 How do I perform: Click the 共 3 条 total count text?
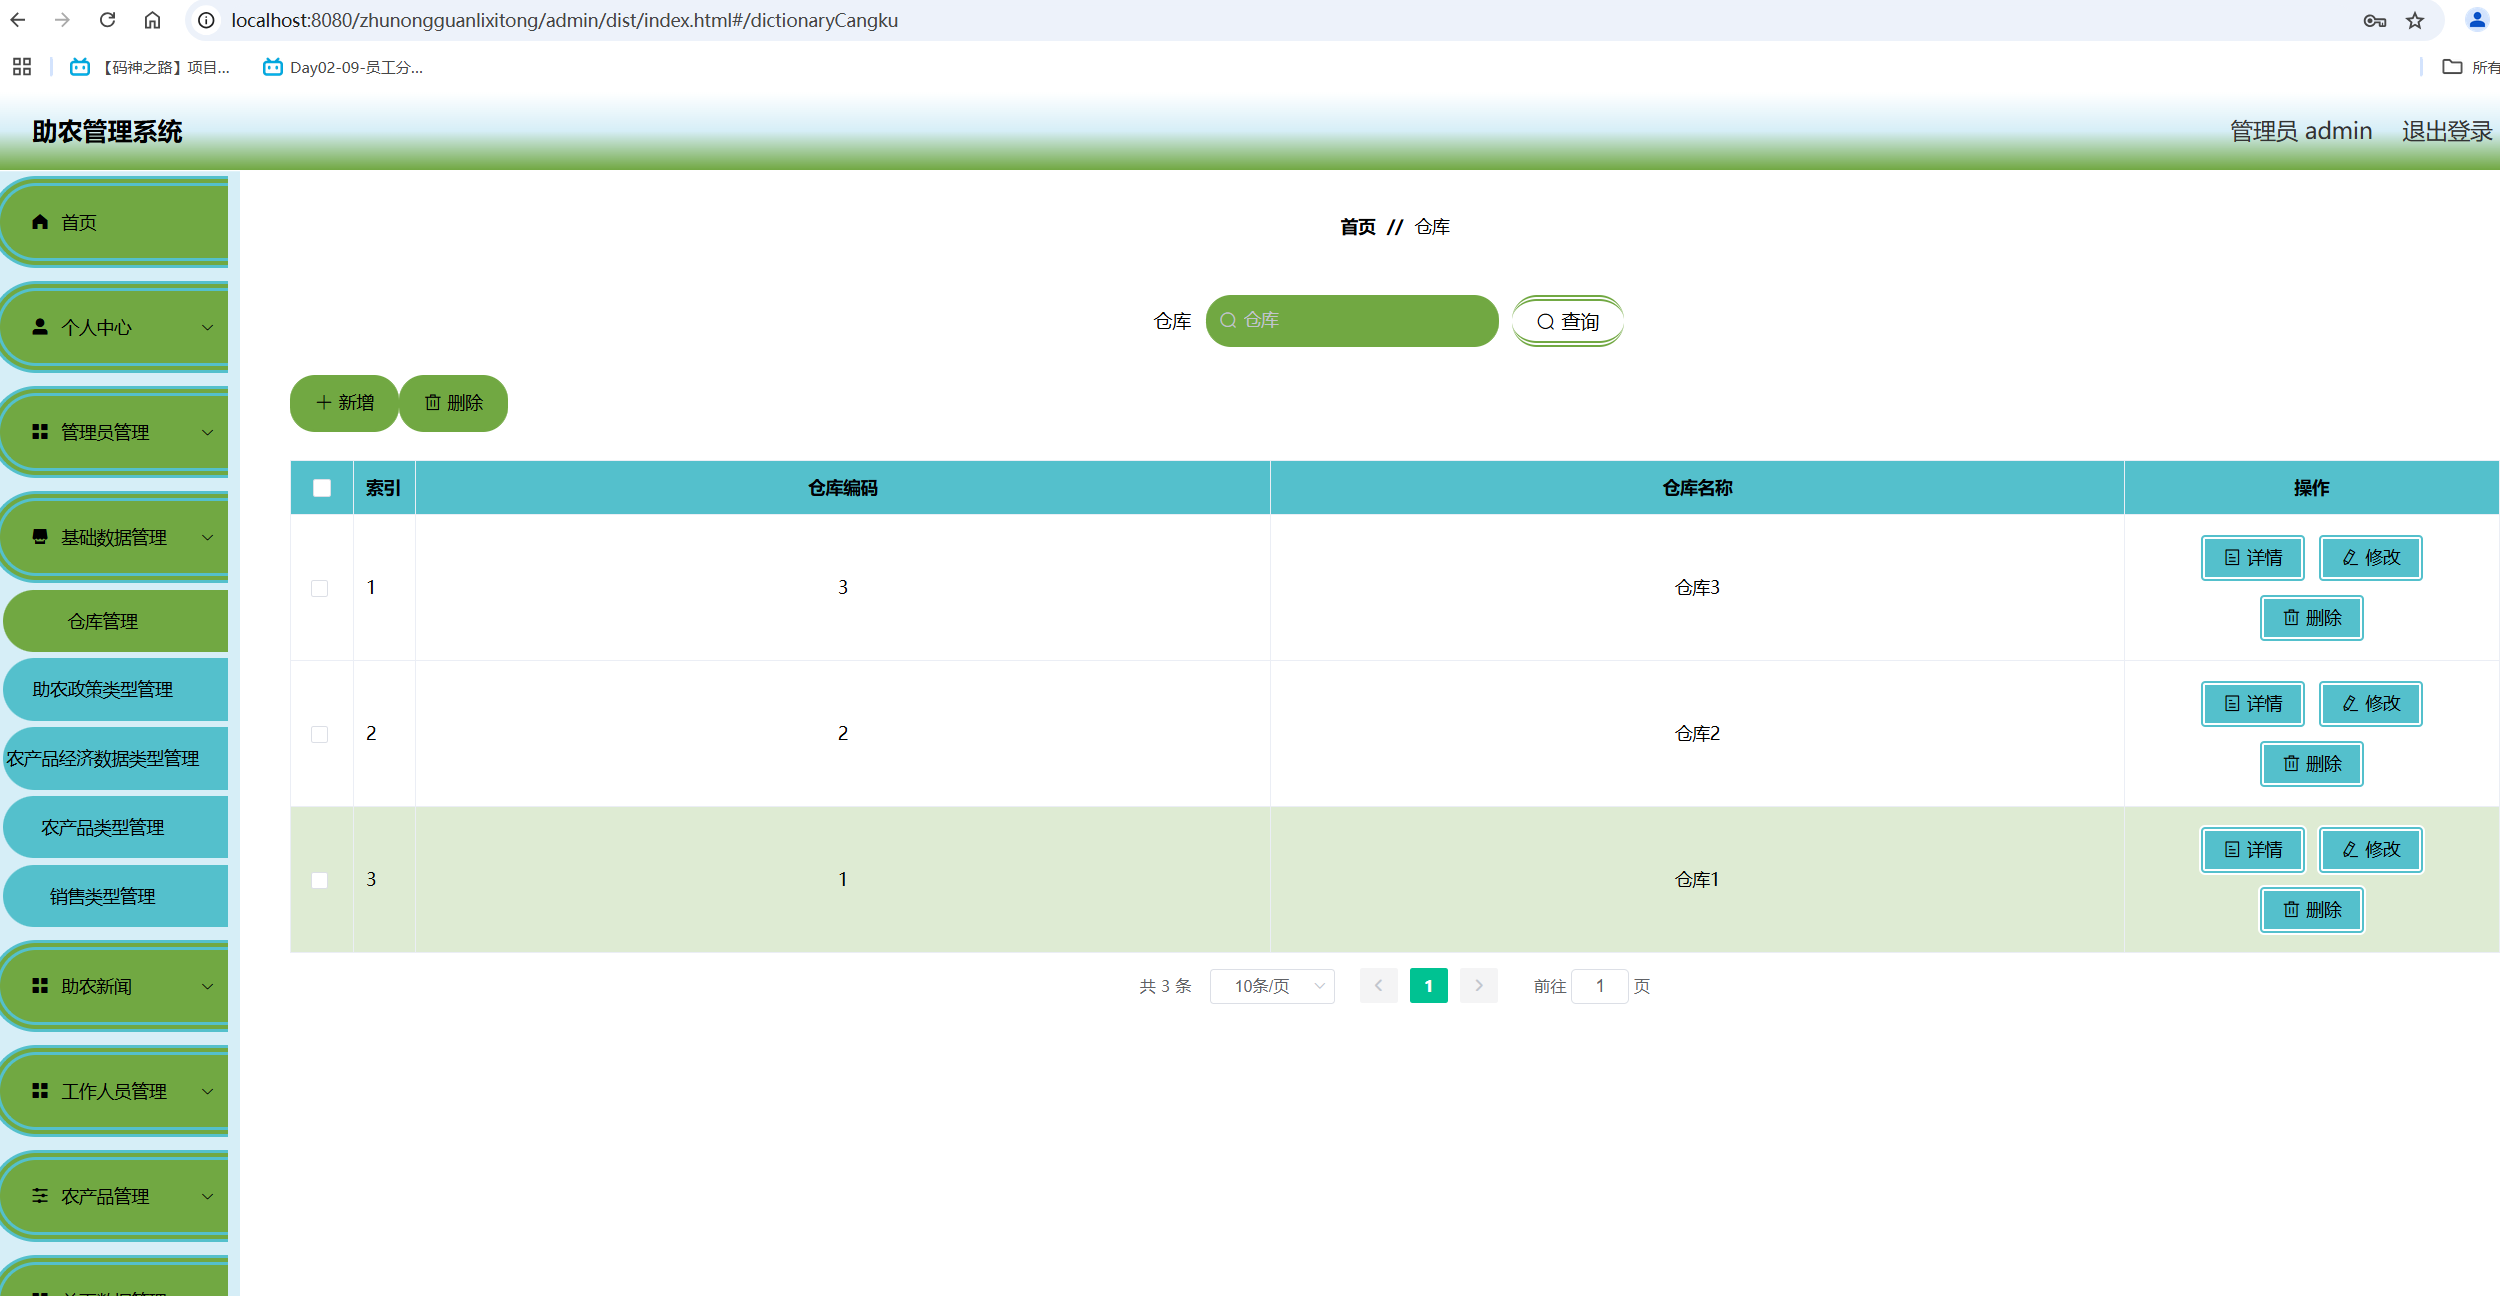pos(1165,986)
